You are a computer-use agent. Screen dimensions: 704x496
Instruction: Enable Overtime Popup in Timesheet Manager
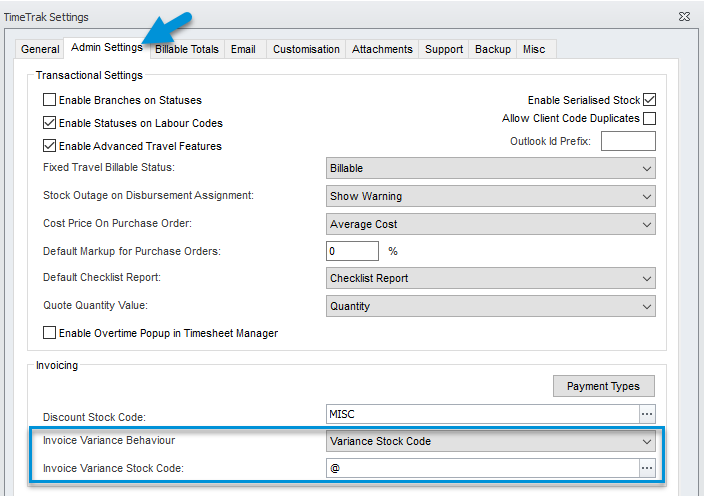coord(49,333)
